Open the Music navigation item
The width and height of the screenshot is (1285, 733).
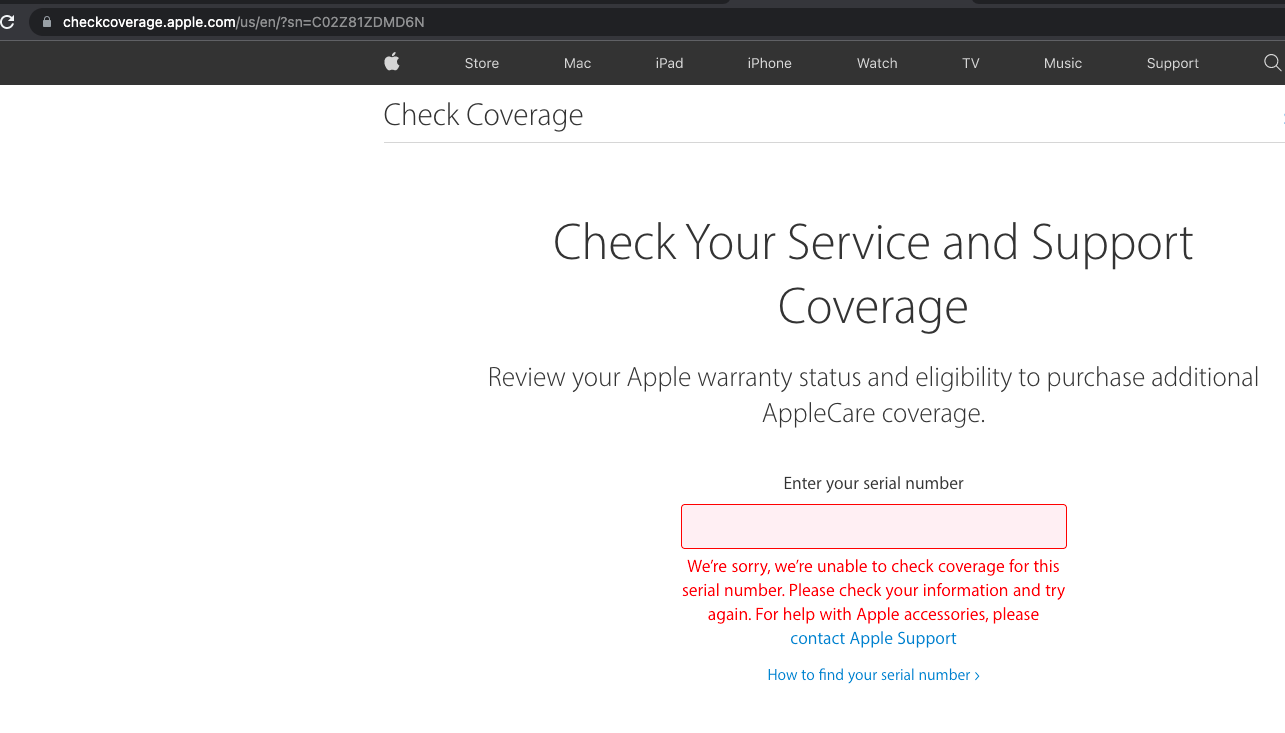click(x=1062, y=63)
